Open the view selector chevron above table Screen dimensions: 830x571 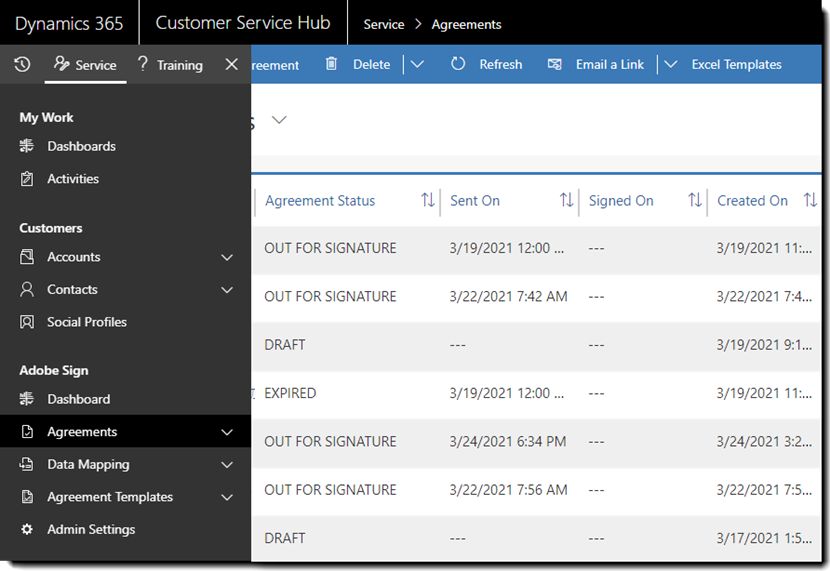click(x=279, y=120)
